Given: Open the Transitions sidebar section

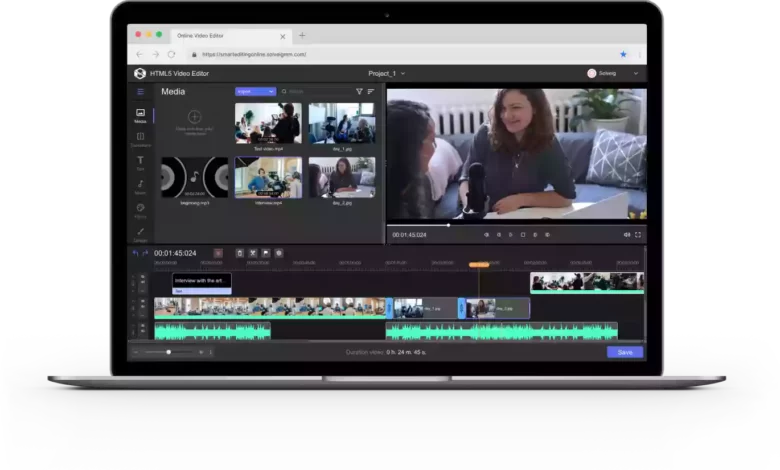Looking at the screenshot, I should pos(140,139).
